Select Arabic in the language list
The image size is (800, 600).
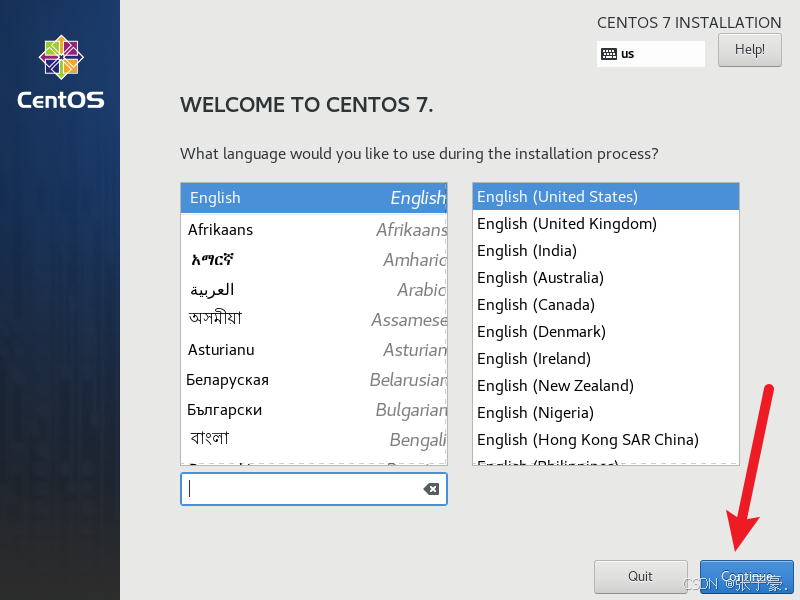(x=314, y=290)
